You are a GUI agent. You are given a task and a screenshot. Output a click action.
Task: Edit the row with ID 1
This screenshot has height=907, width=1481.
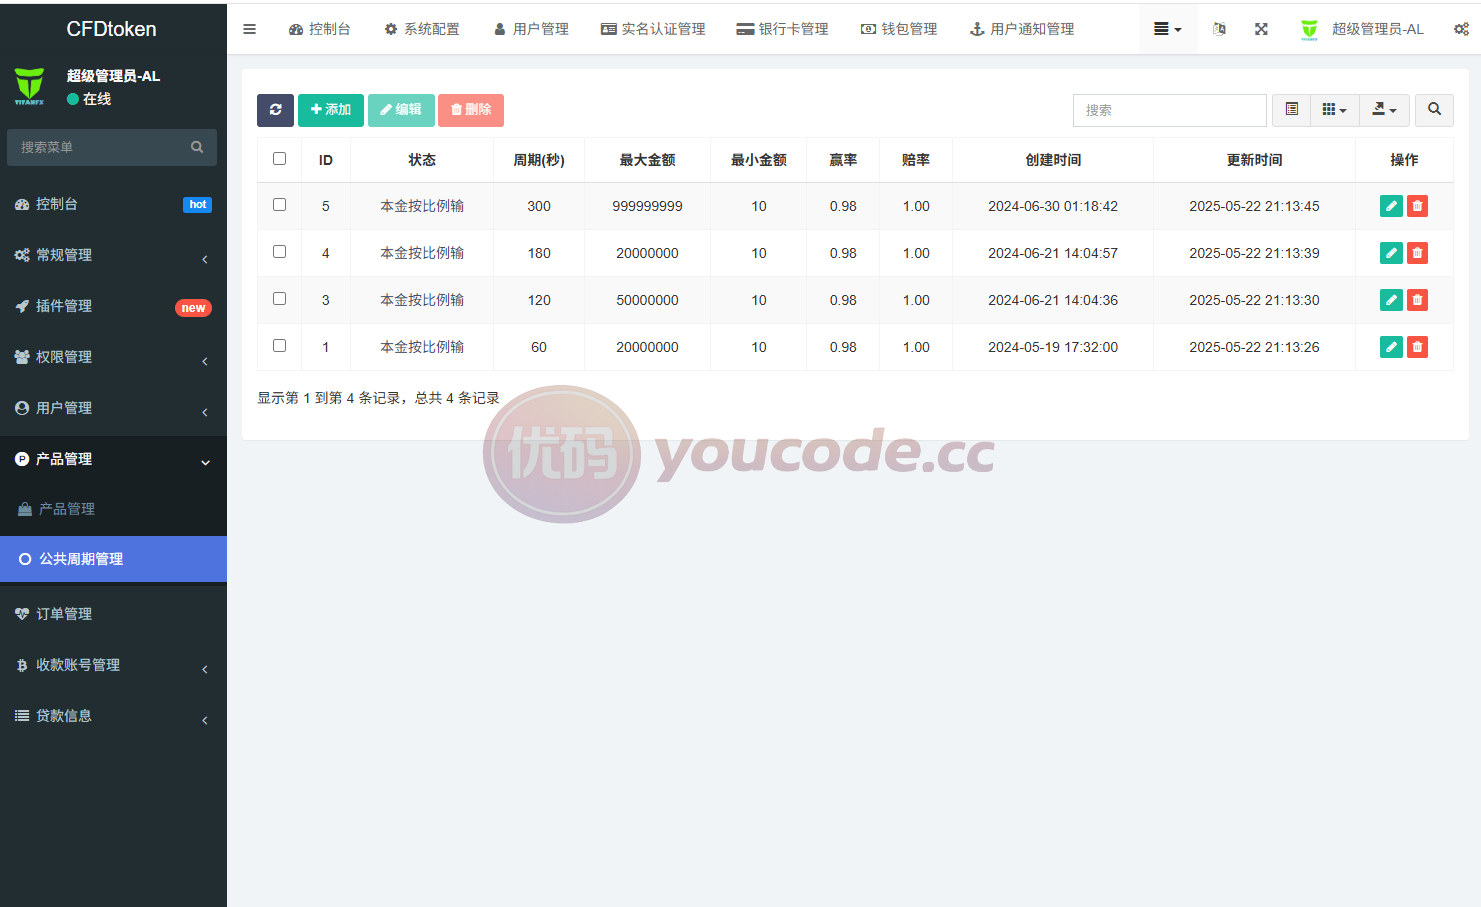(x=1391, y=347)
